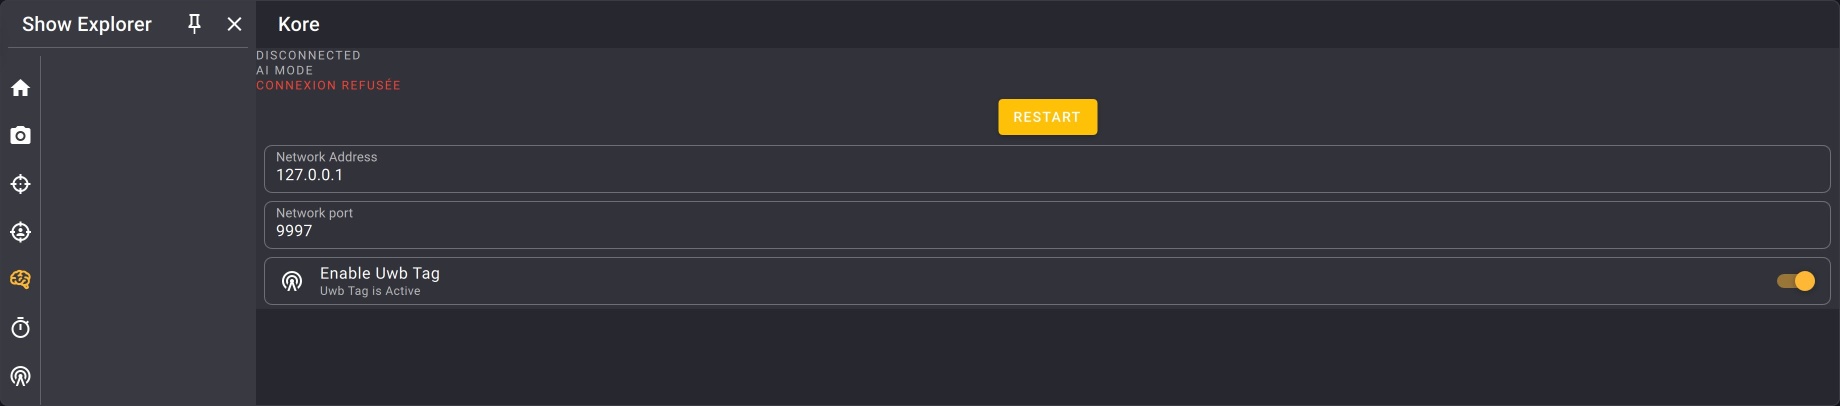Viewport: 1840px width, 406px height.
Task: Click the Enable Uwb Tag label
Action: tap(380, 273)
